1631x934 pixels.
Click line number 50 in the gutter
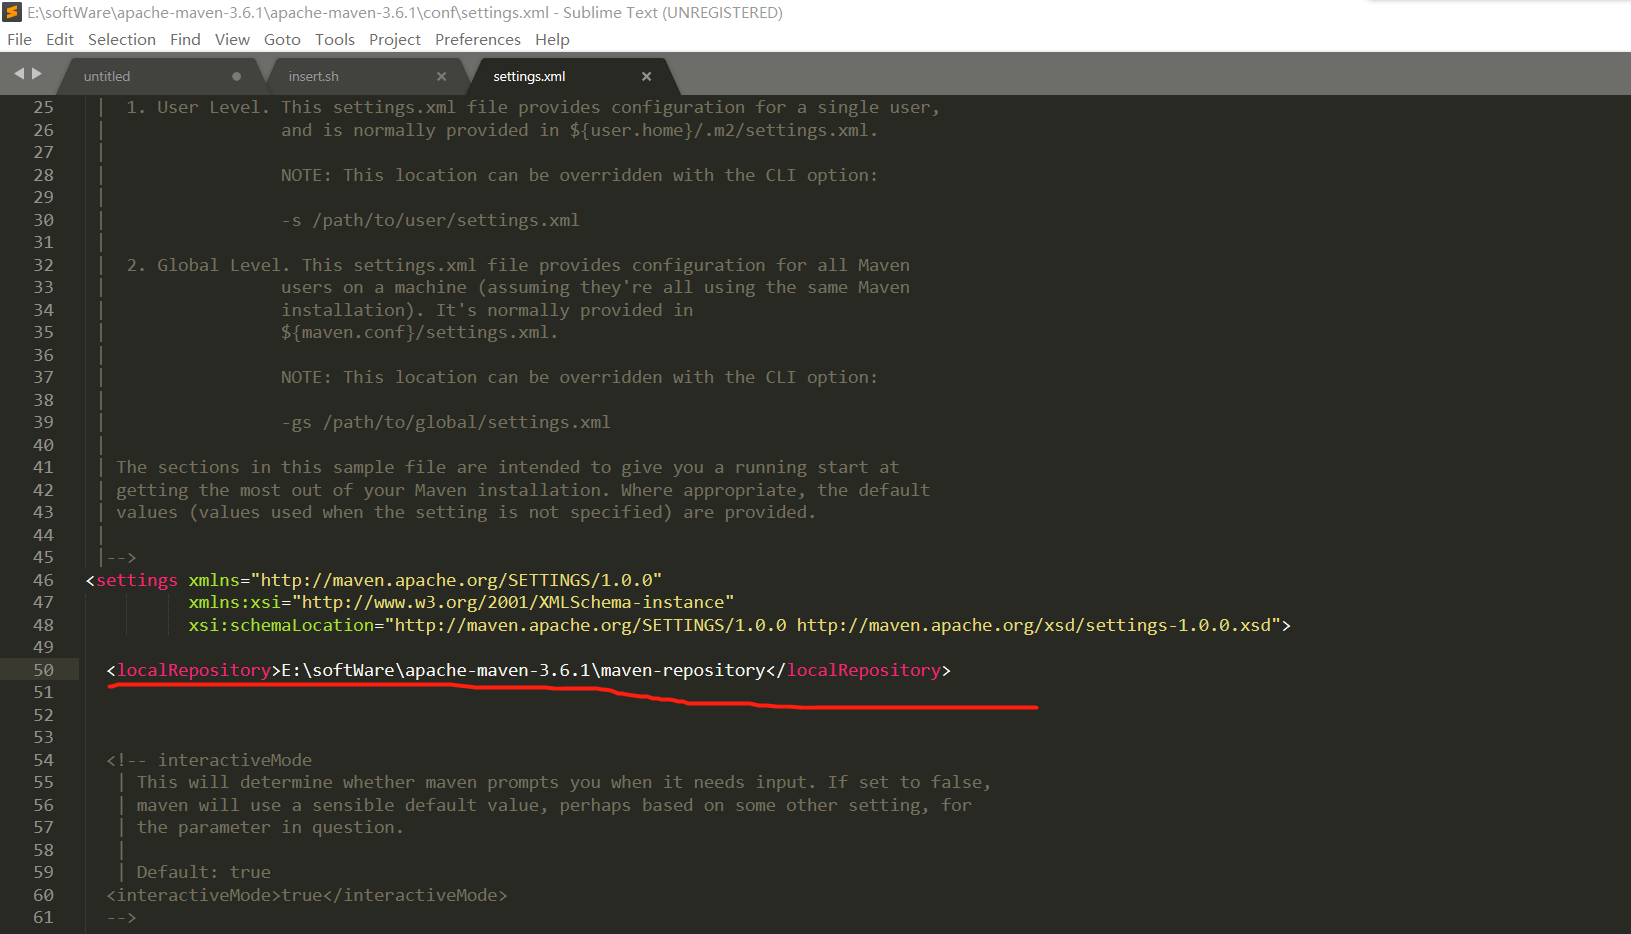[x=43, y=670]
